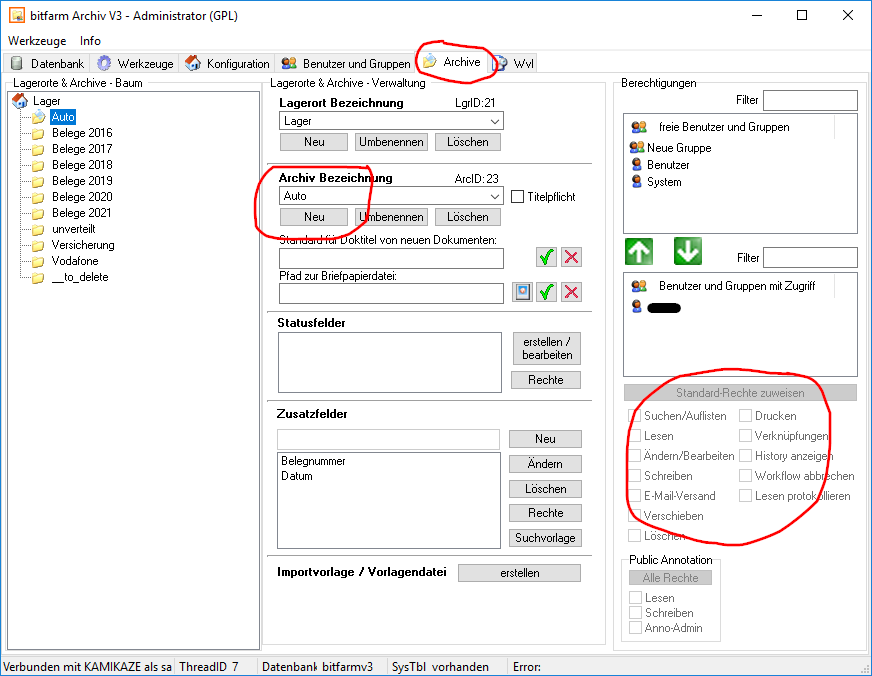Click the Vodafone folder icon
Viewport: 872px width, 676px height.
click(38, 261)
